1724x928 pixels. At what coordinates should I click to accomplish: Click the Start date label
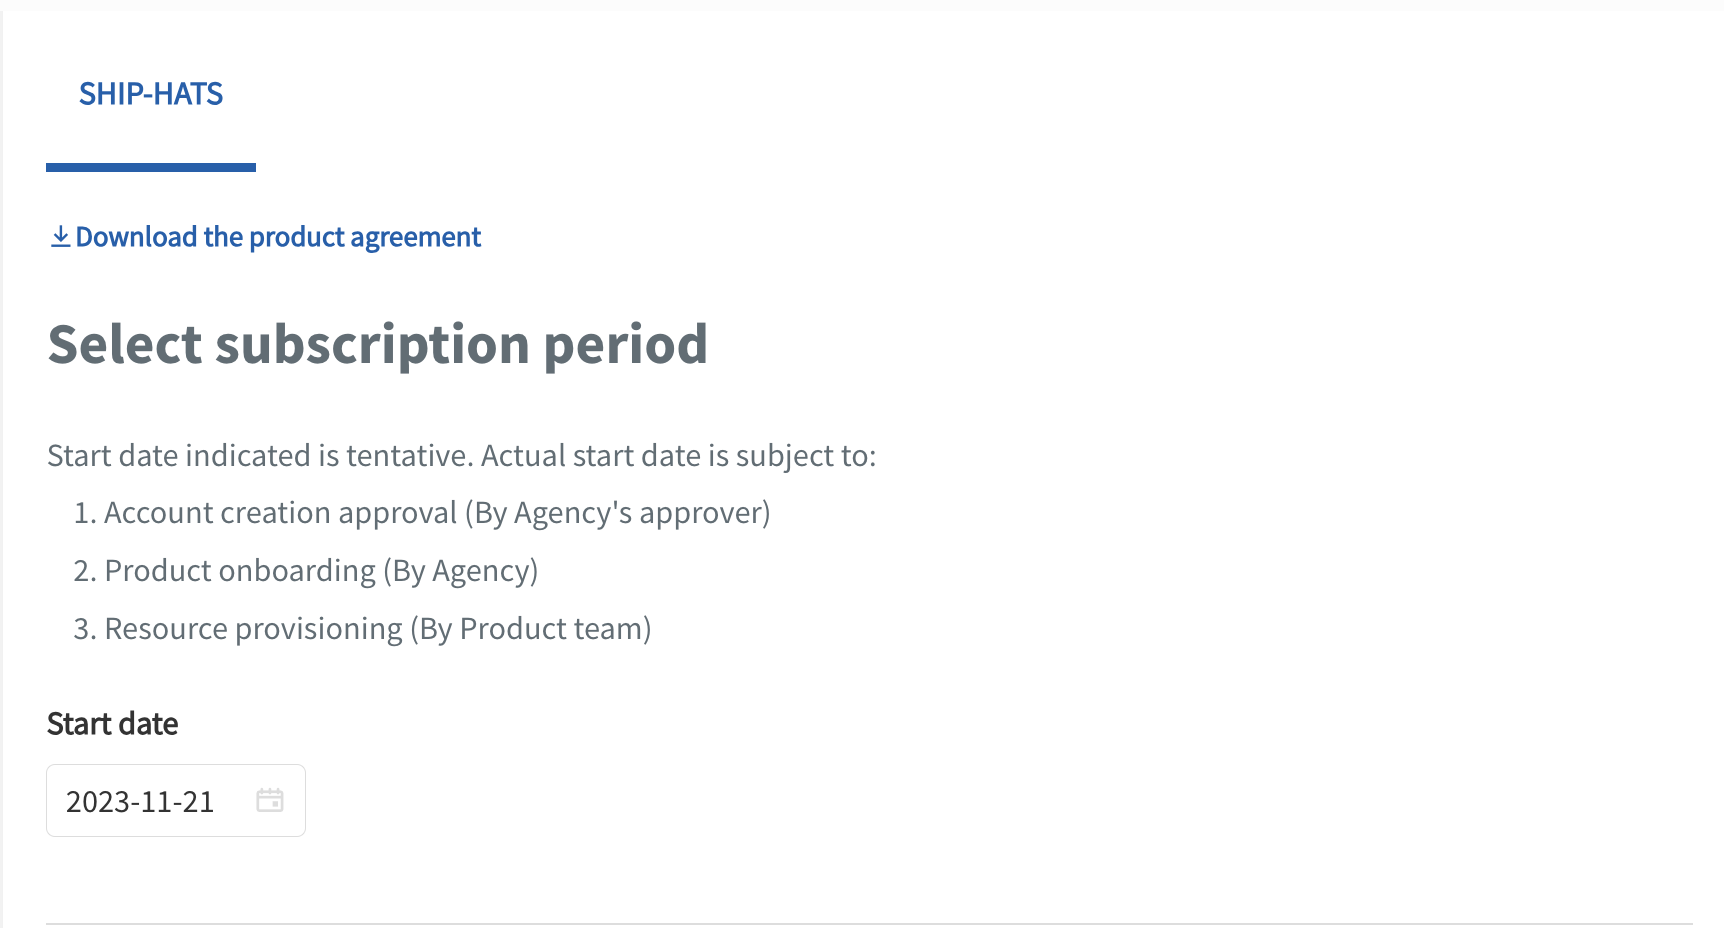tap(112, 722)
